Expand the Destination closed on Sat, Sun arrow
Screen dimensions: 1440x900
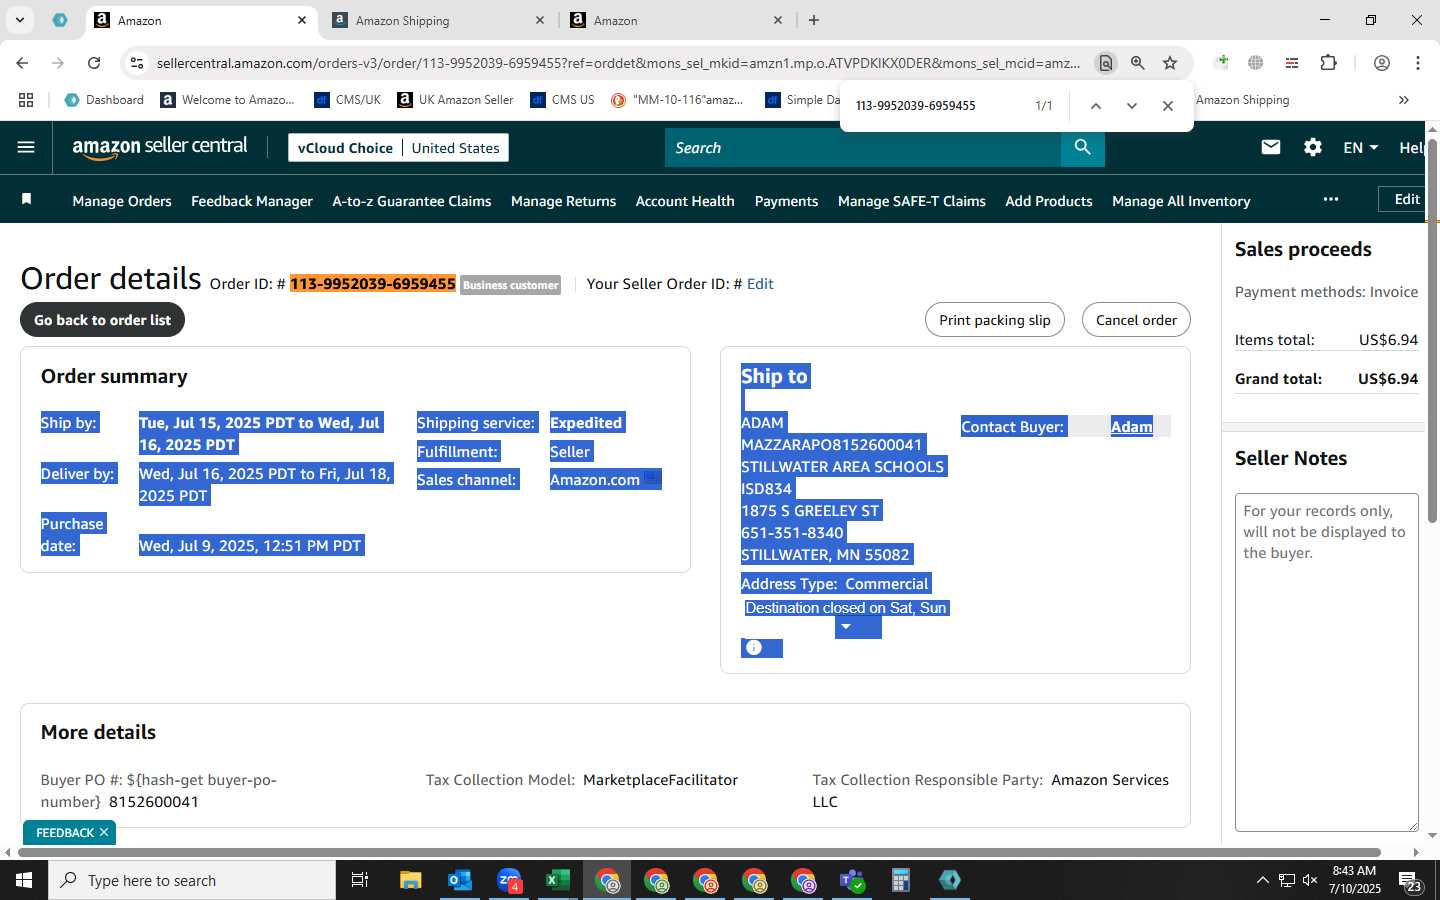[846, 627]
